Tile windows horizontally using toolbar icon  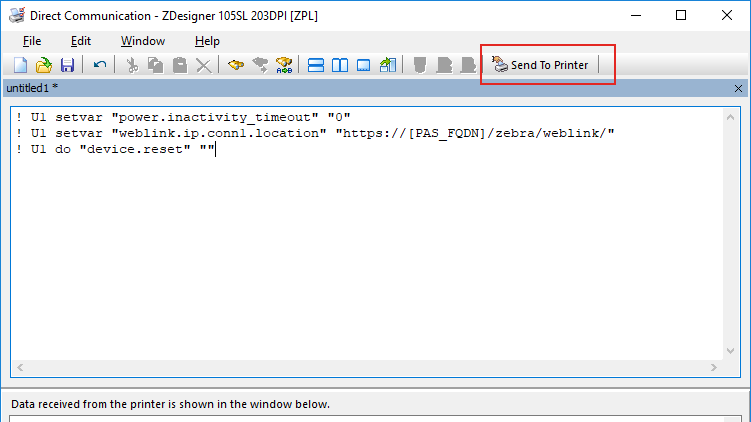point(316,65)
